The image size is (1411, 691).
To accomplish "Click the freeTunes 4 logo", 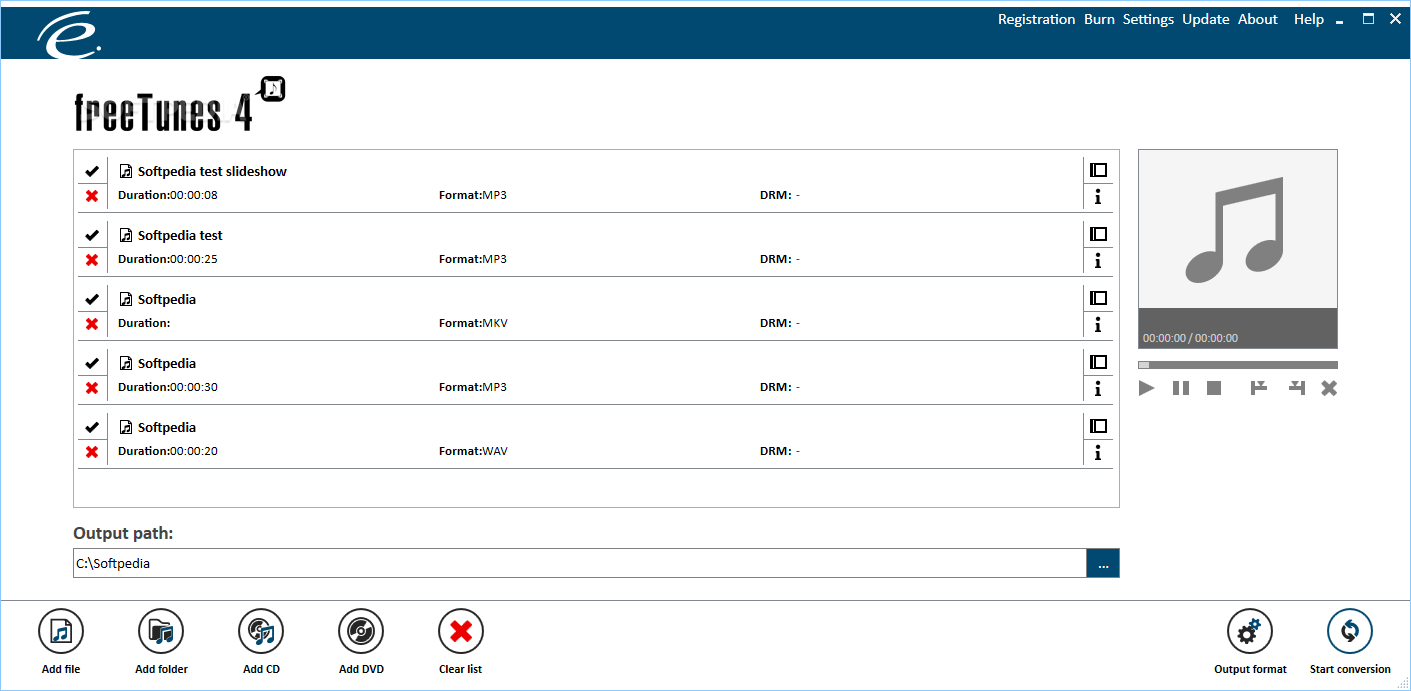I will (x=180, y=105).
